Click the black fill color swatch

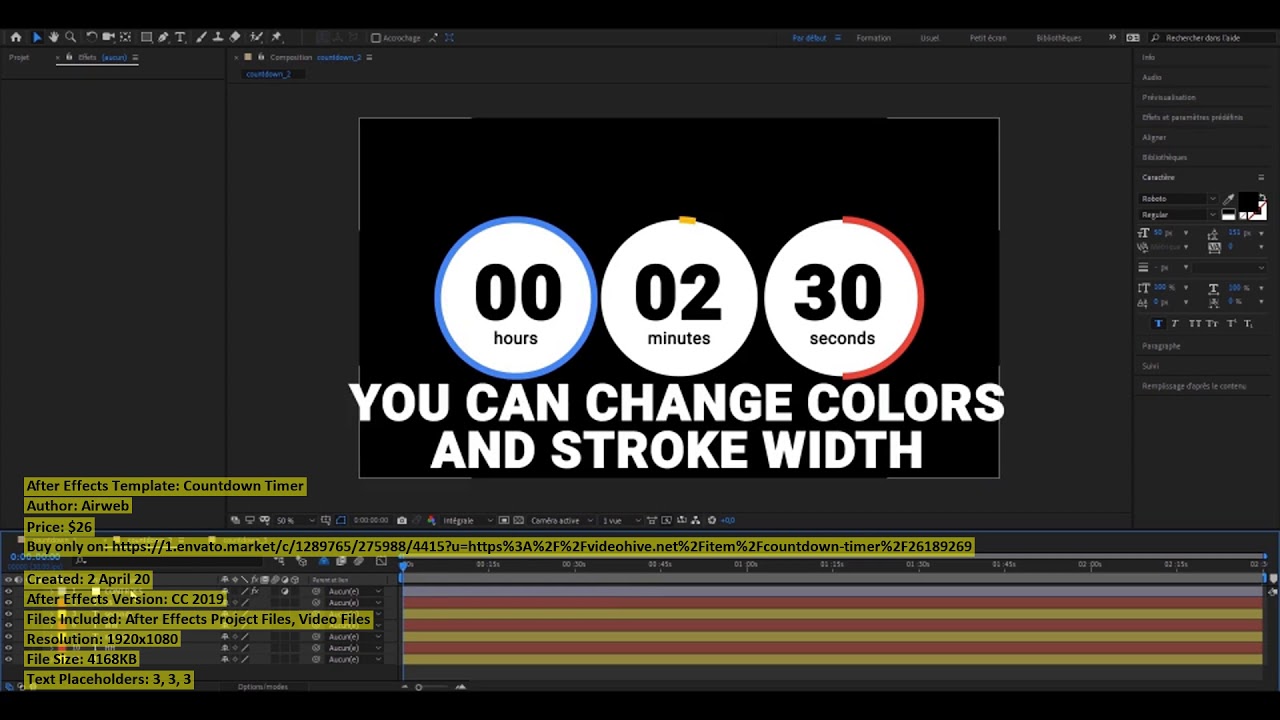click(x=1248, y=204)
